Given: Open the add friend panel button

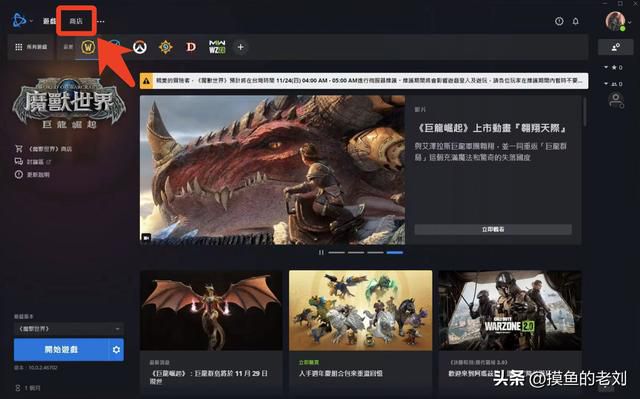Looking at the screenshot, I should [616, 47].
